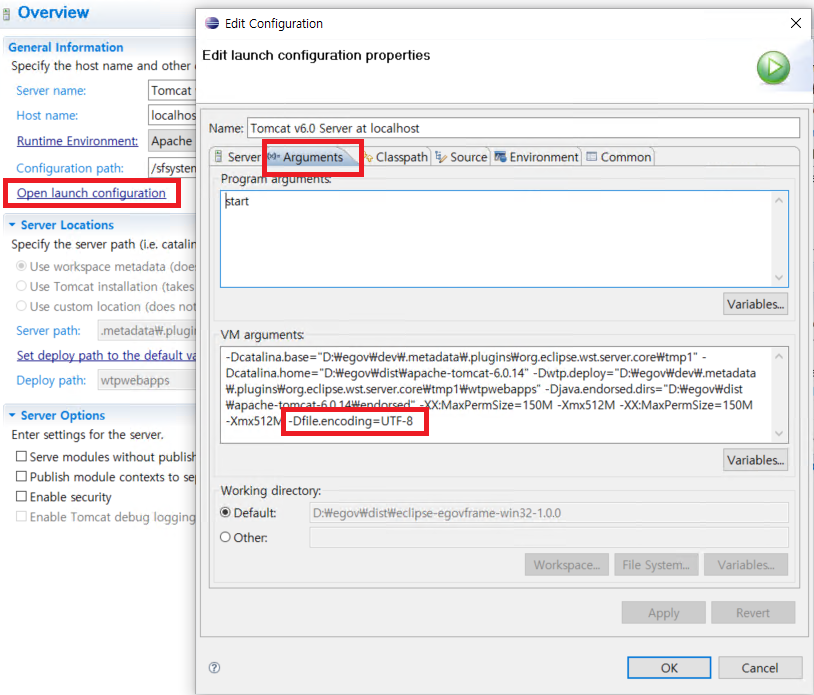Click in the configuration Name field
814x695 pixels.
coord(523,128)
